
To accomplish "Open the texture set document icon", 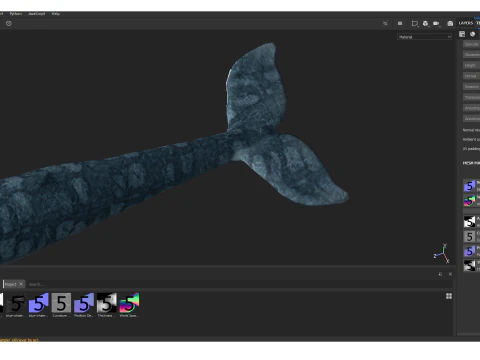I will 462,34.
